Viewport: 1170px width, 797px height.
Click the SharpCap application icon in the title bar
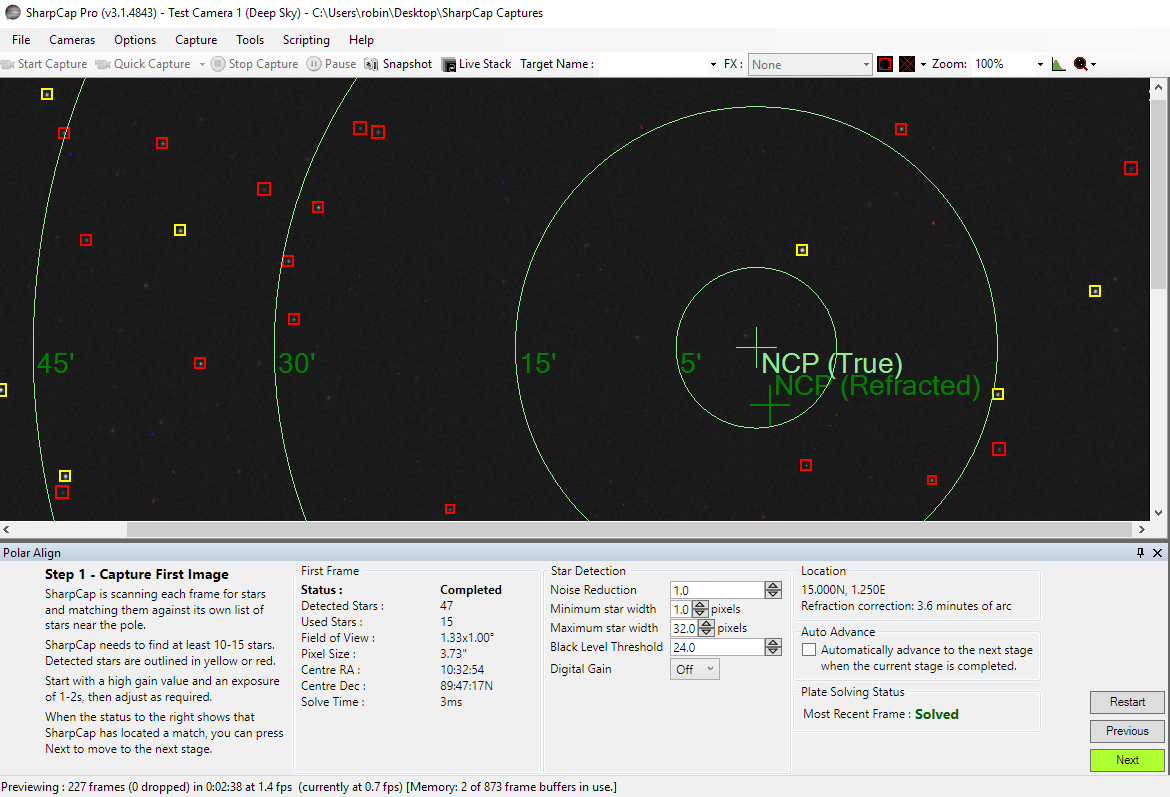point(13,13)
